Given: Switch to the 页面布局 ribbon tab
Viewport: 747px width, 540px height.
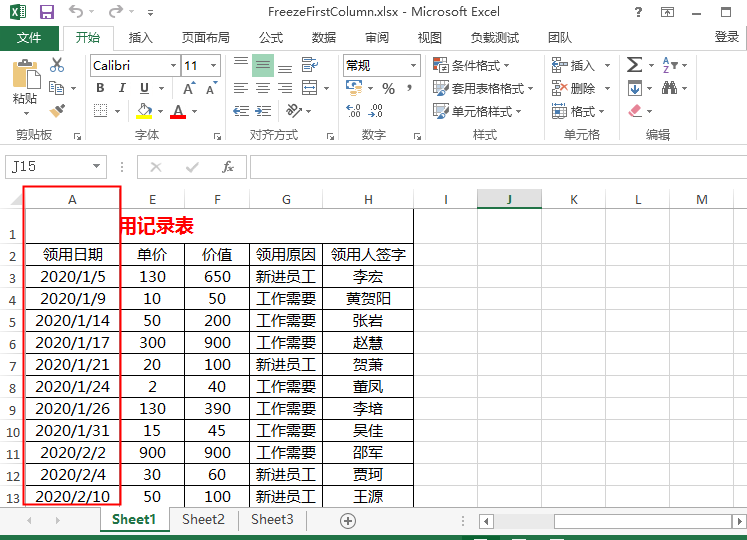Looking at the screenshot, I should click(x=206, y=38).
